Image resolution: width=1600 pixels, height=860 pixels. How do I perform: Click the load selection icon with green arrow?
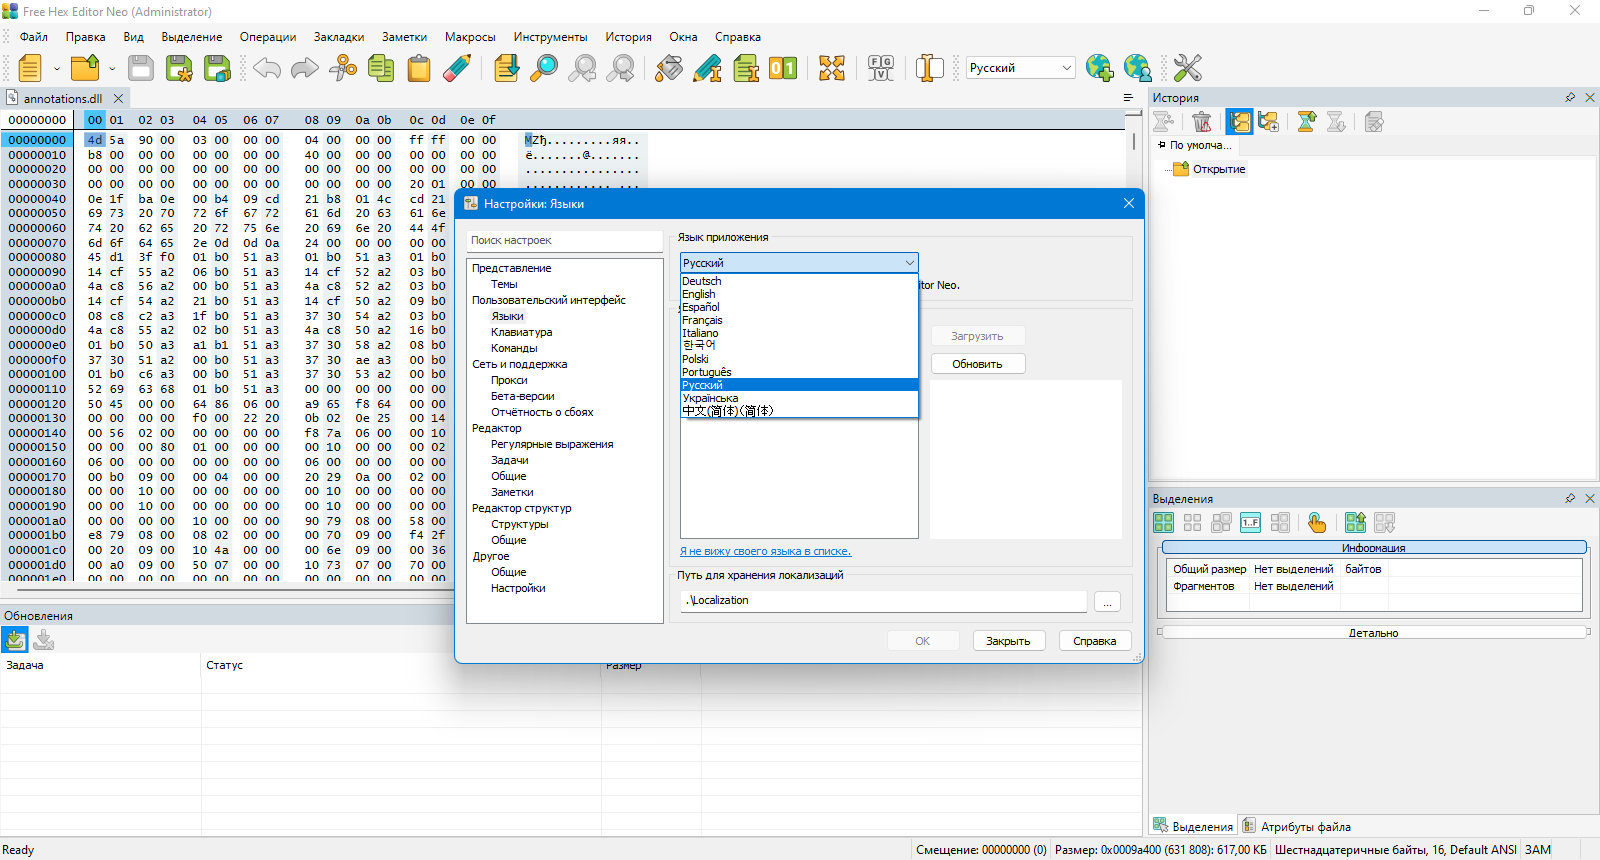click(1355, 523)
